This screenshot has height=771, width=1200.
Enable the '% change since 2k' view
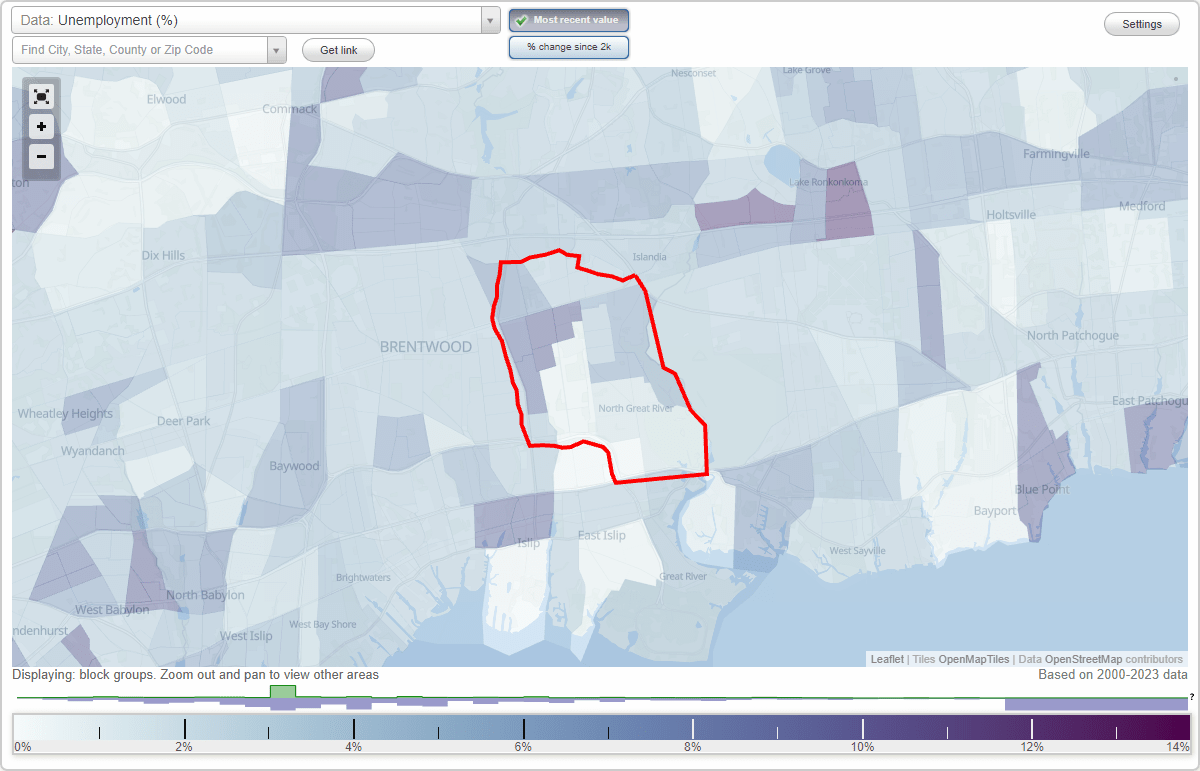(568, 46)
